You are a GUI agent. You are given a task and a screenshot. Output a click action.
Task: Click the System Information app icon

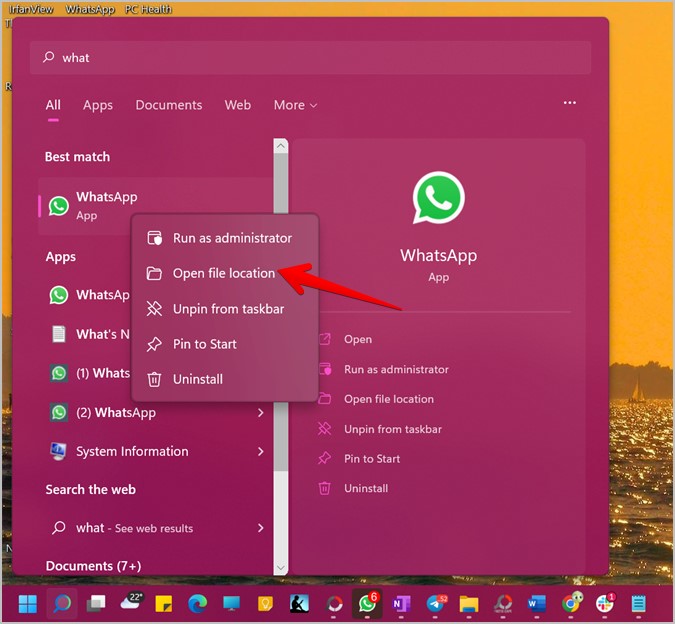tap(58, 451)
